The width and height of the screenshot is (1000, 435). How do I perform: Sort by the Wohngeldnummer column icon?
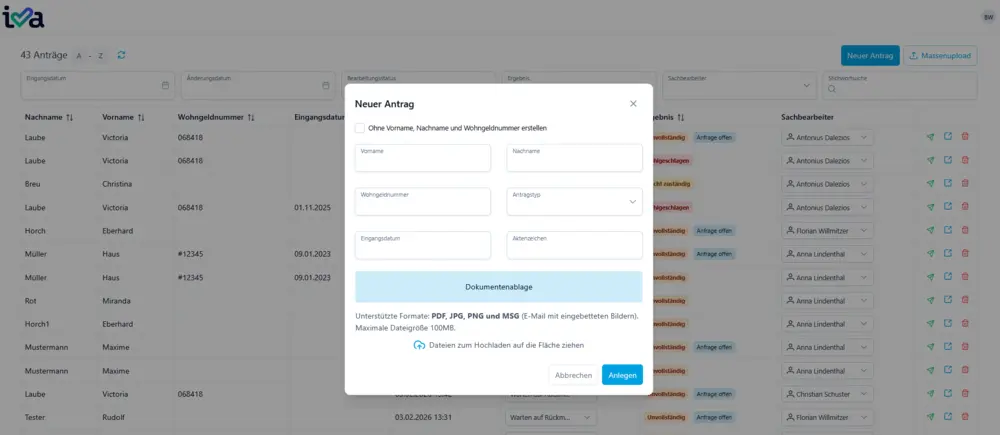pos(250,118)
